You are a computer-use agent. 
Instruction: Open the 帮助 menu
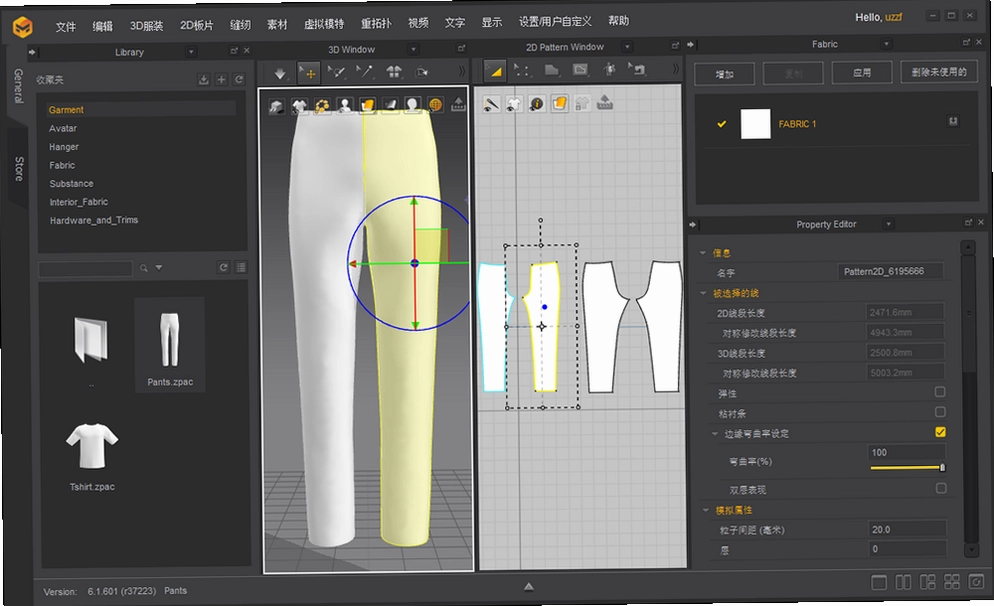tap(619, 21)
